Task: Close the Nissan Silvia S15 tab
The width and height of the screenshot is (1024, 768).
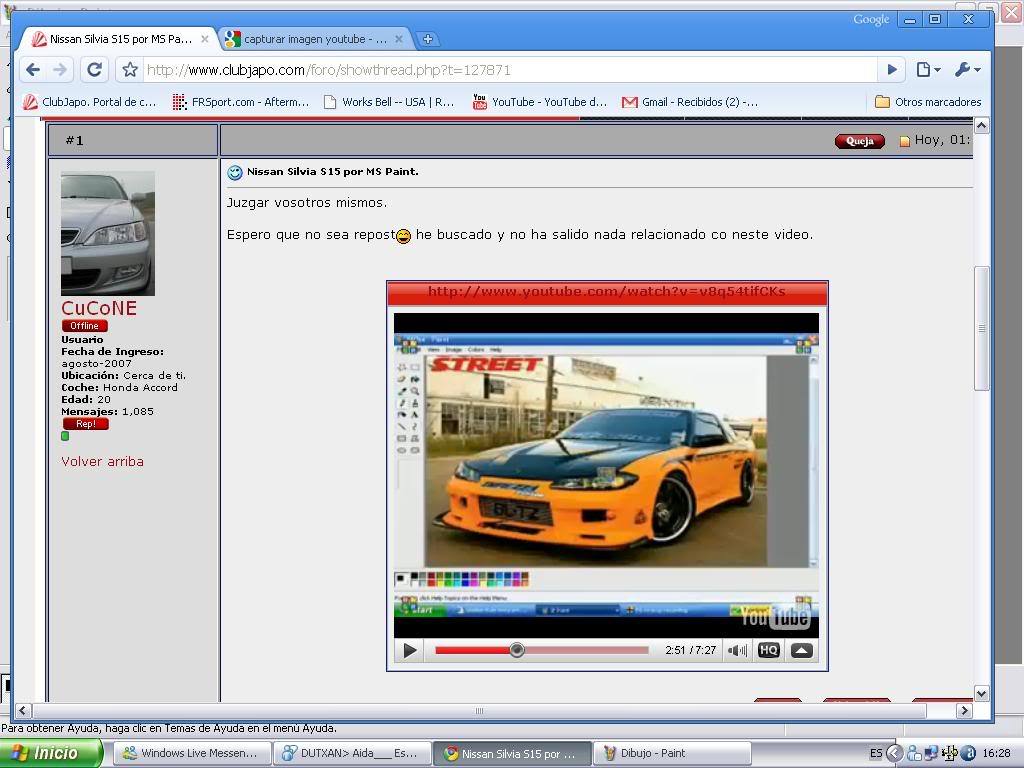Action: 204,39
